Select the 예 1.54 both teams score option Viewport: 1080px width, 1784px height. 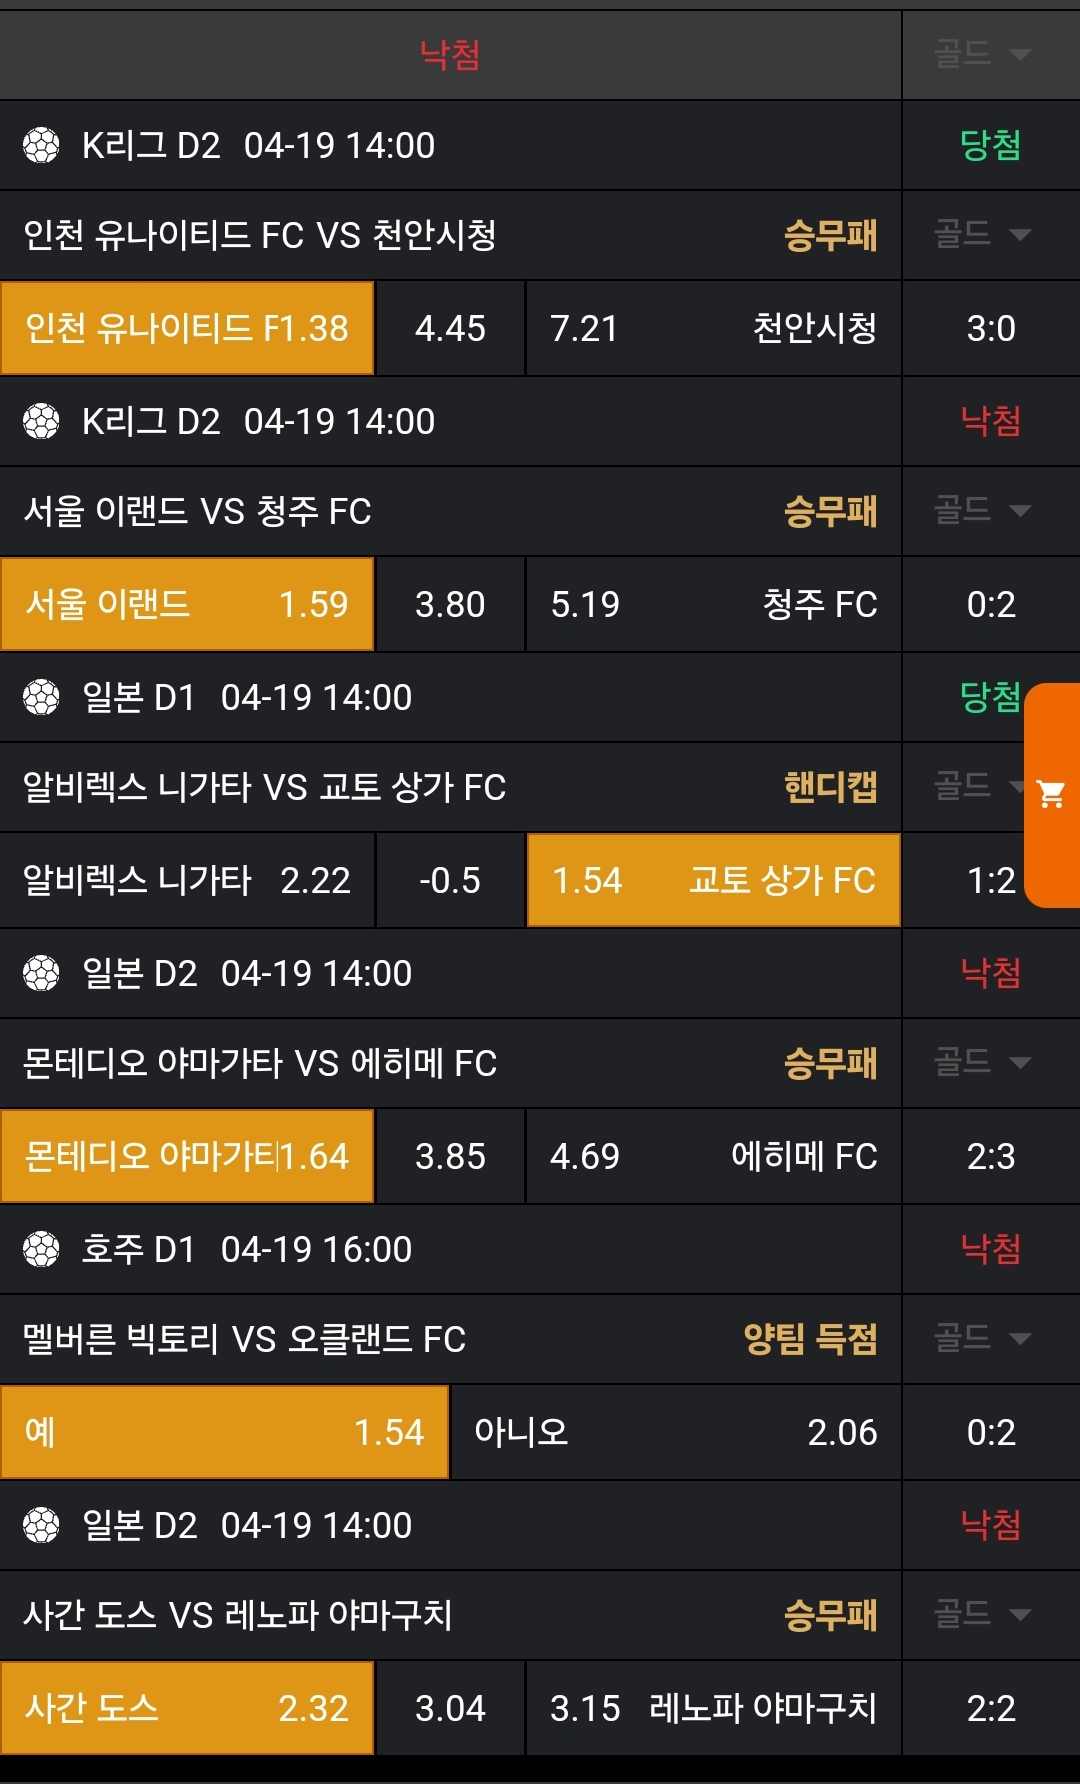pyautogui.click(x=224, y=1433)
